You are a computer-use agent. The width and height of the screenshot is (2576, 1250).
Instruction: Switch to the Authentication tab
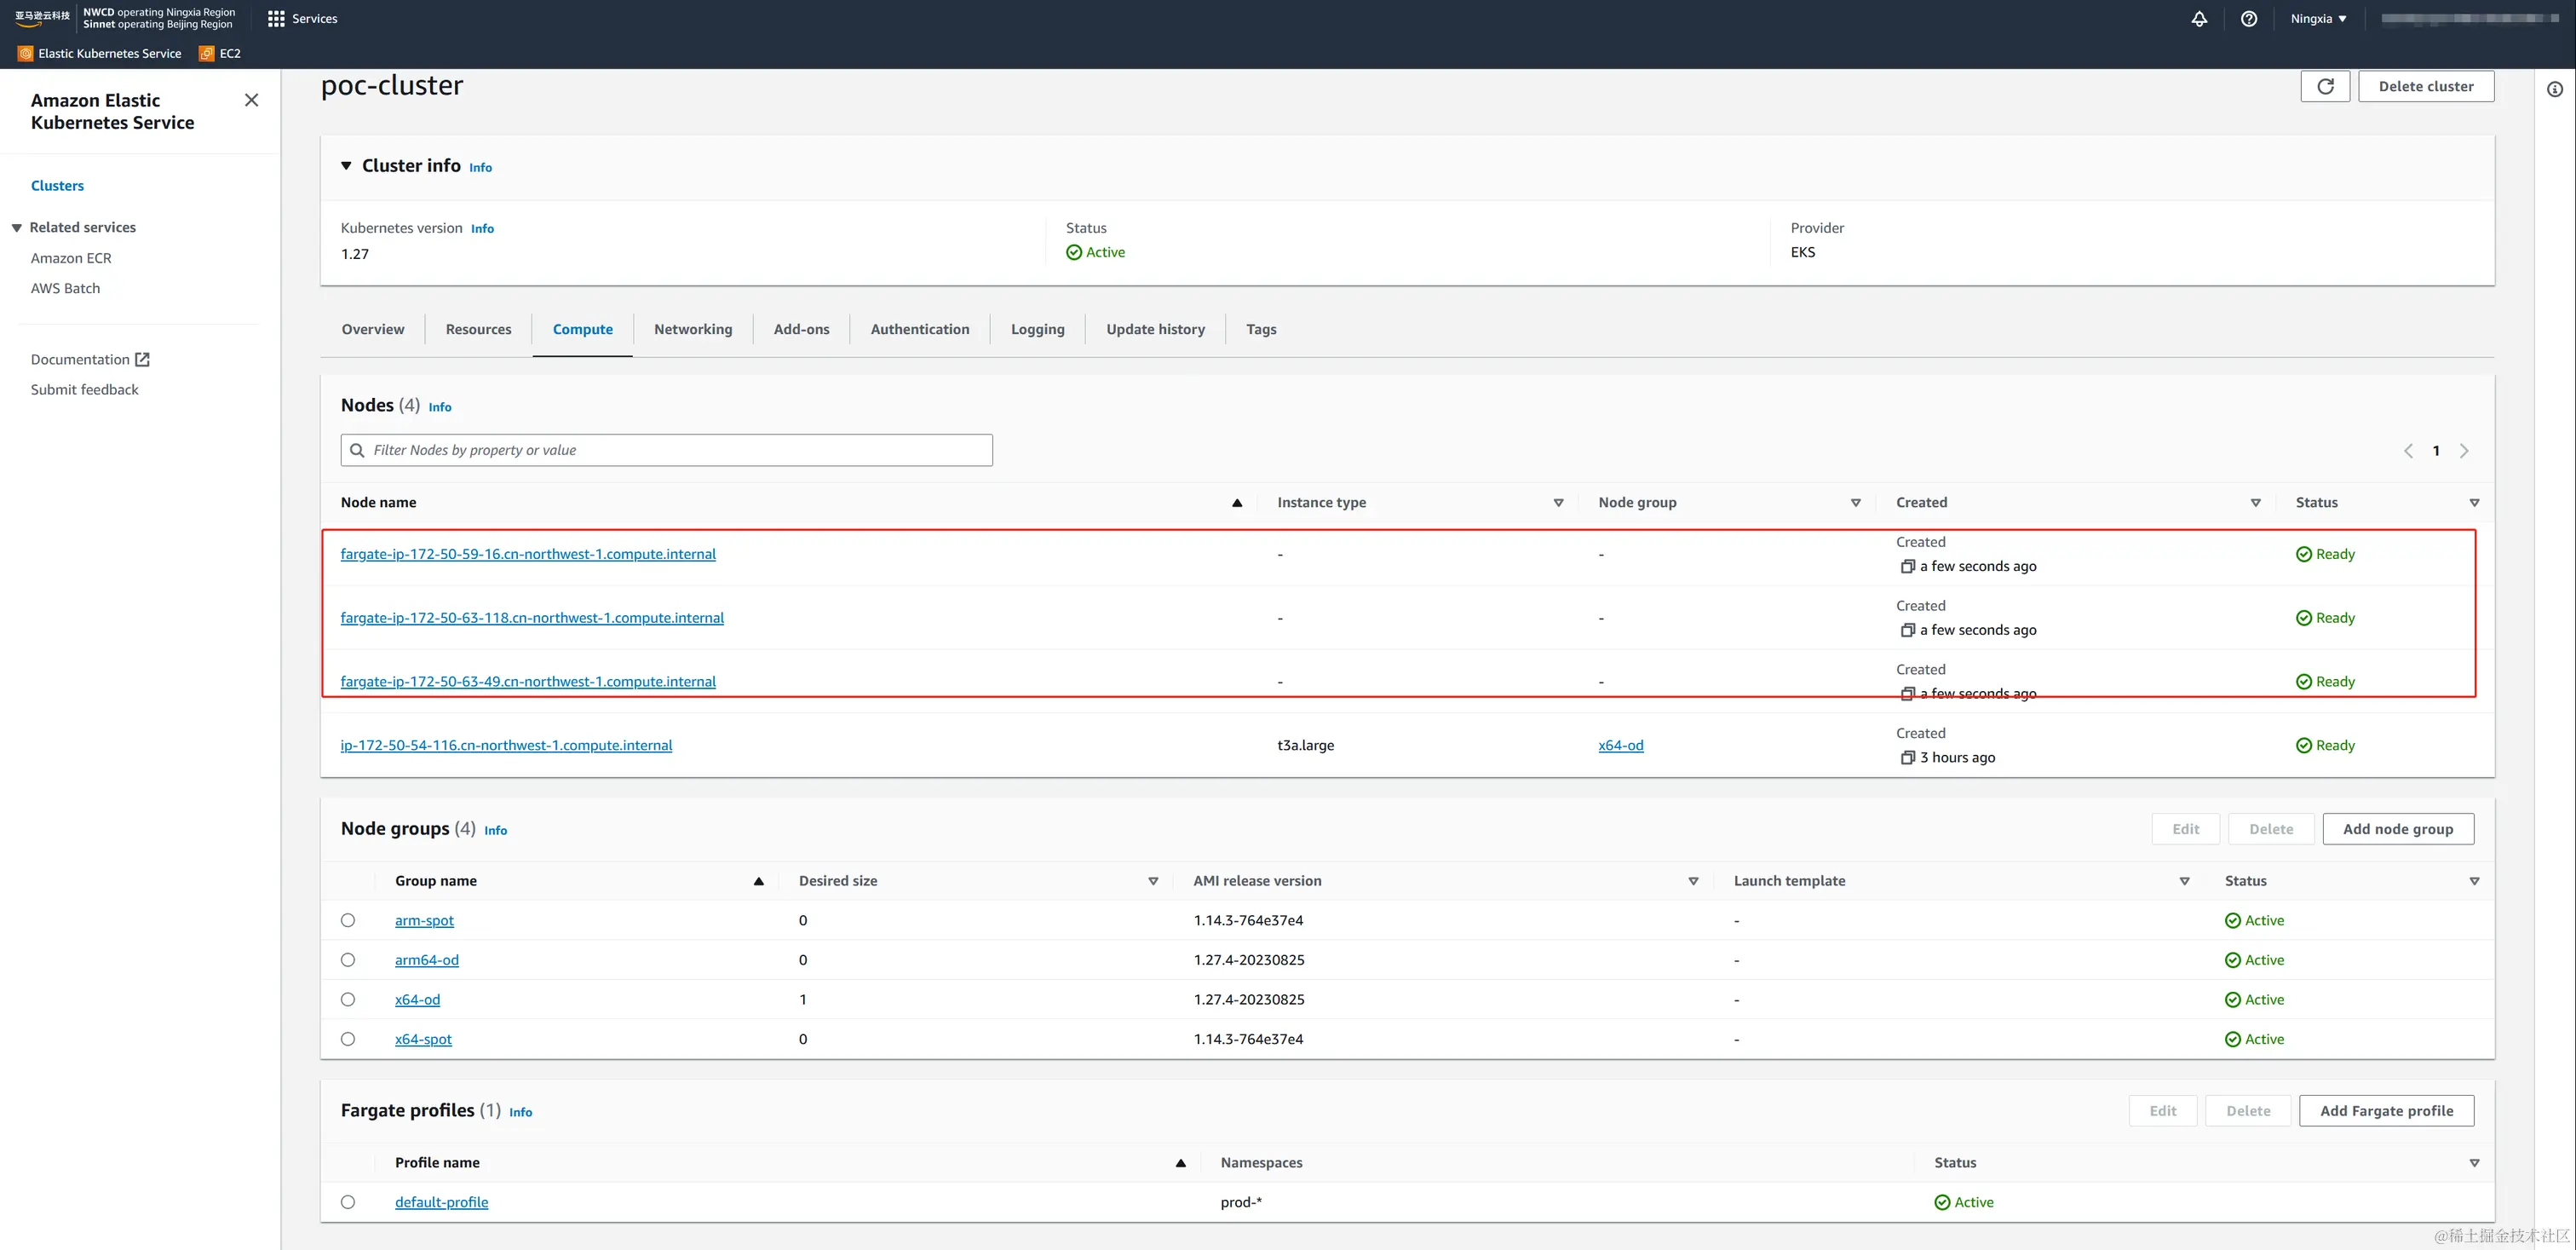click(920, 329)
